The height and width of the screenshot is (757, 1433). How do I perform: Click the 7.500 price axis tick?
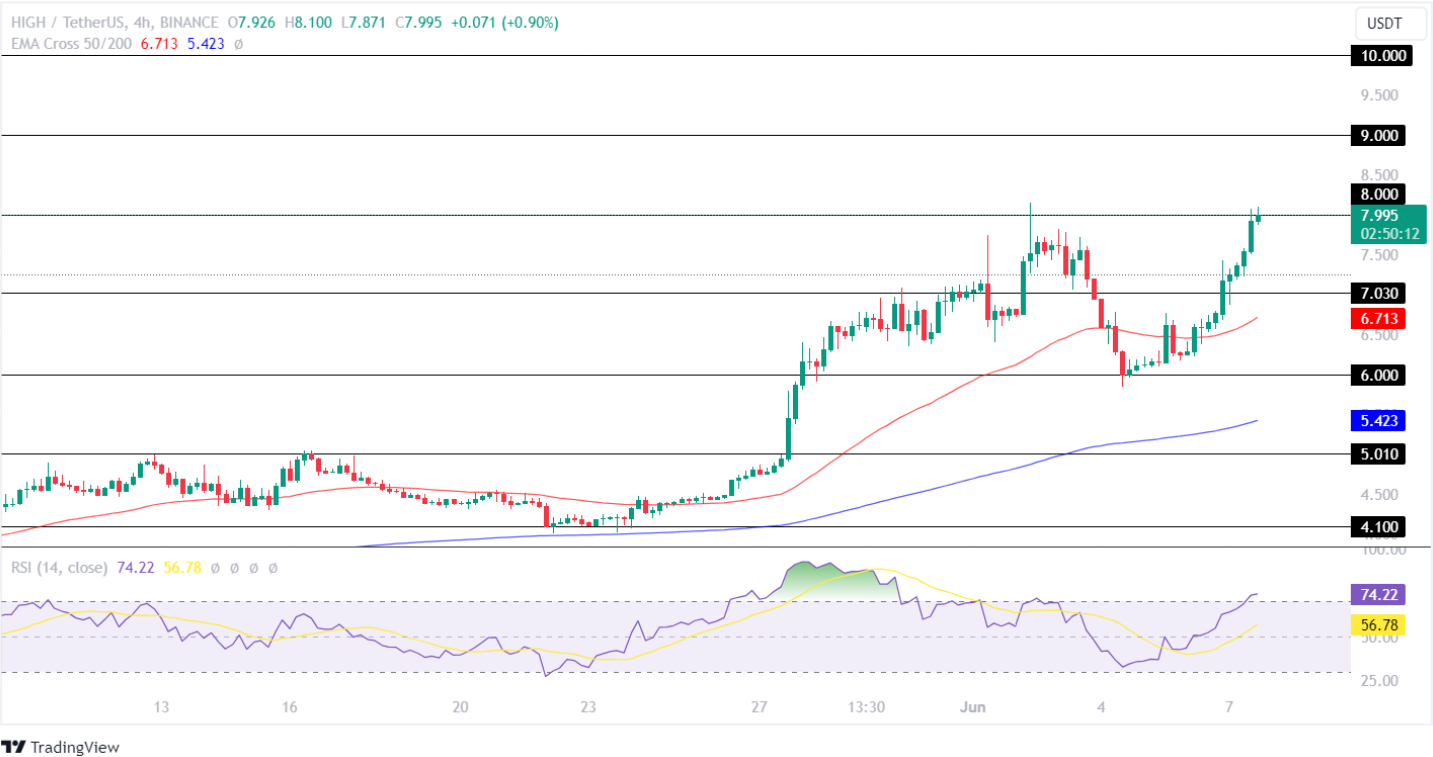[x=1379, y=255]
